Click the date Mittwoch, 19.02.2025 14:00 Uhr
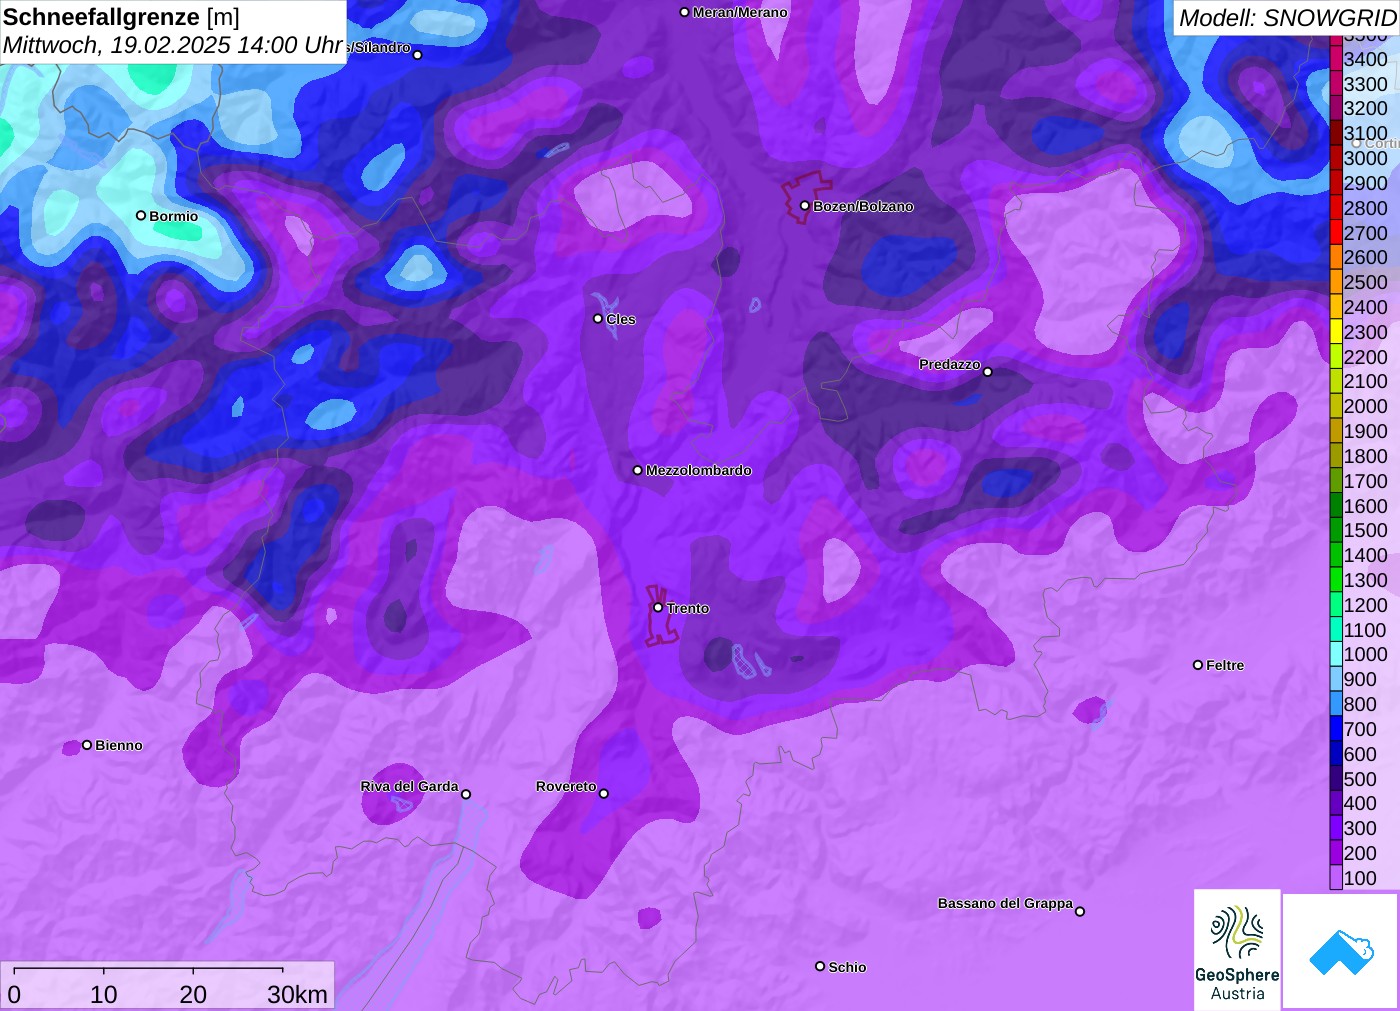The width and height of the screenshot is (1400, 1011). (173, 45)
